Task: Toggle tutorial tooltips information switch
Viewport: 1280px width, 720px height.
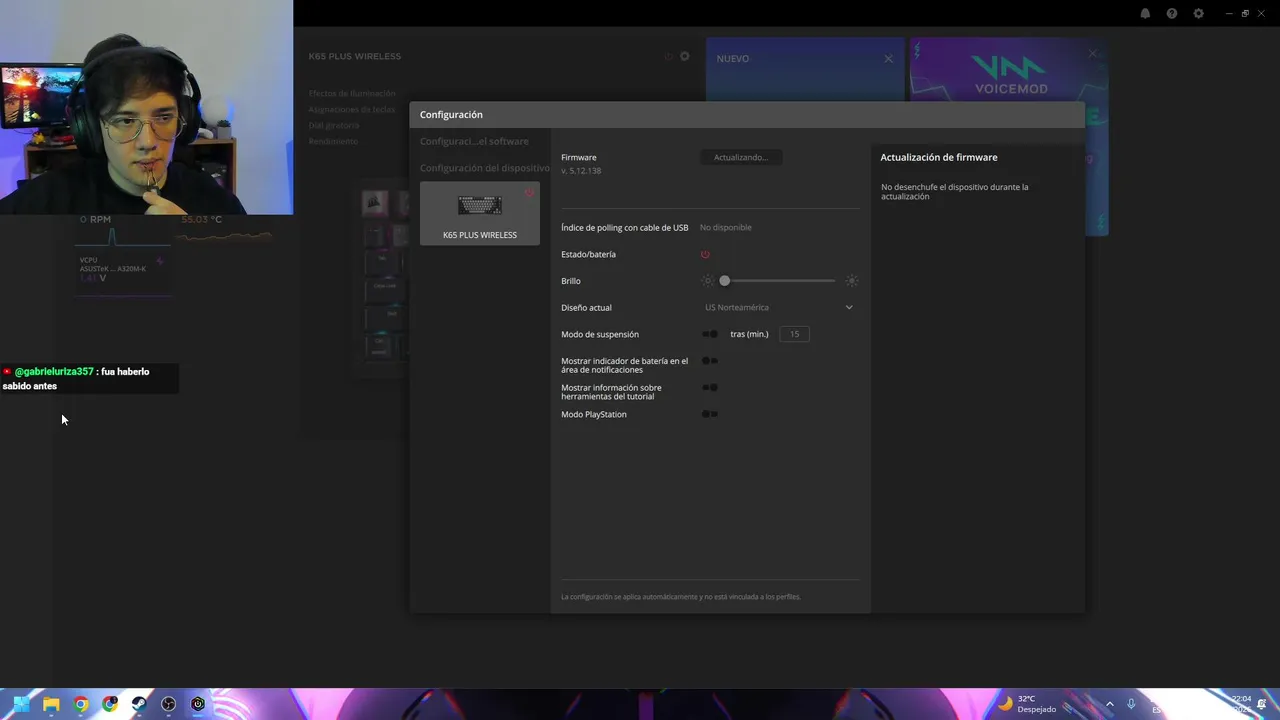Action: [710, 388]
